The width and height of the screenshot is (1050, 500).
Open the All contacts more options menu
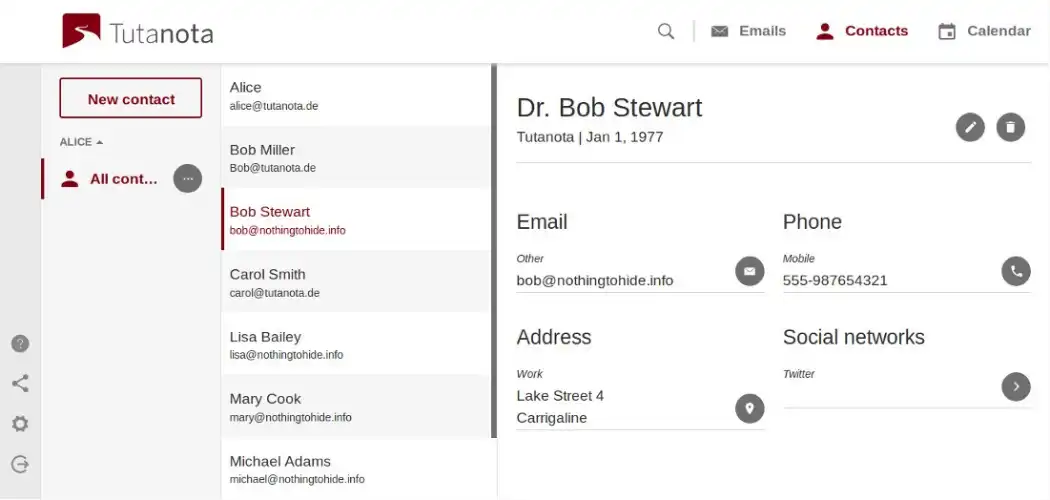tap(187, 179)
